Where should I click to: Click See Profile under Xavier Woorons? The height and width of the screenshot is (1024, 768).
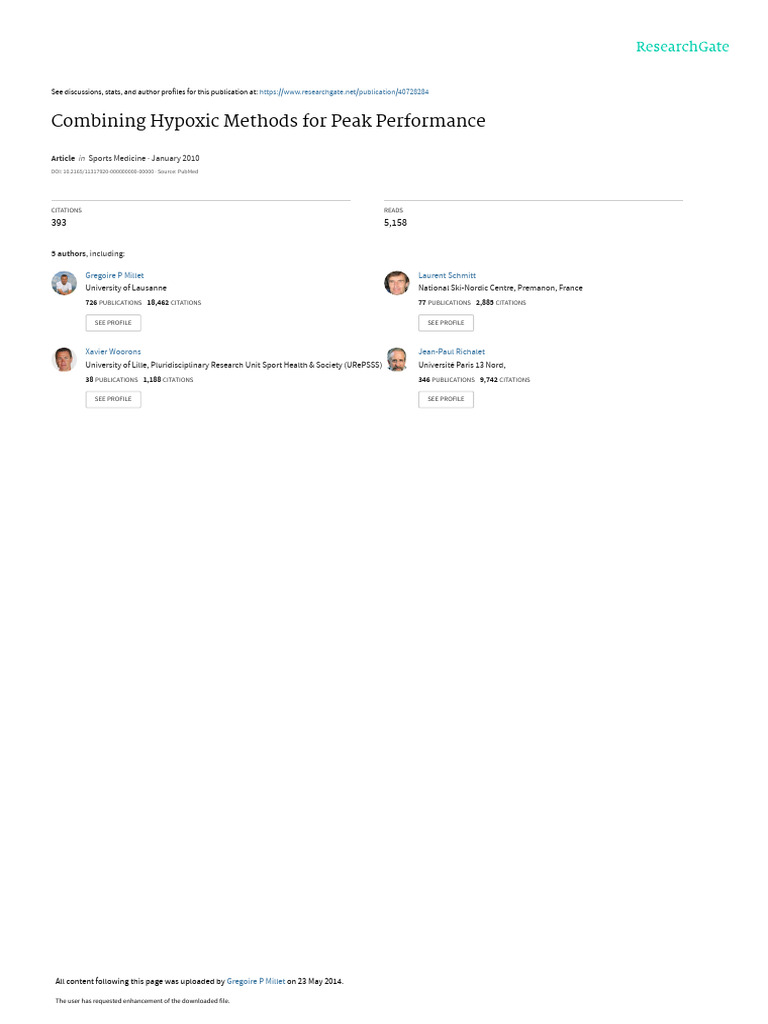[113, 399]
